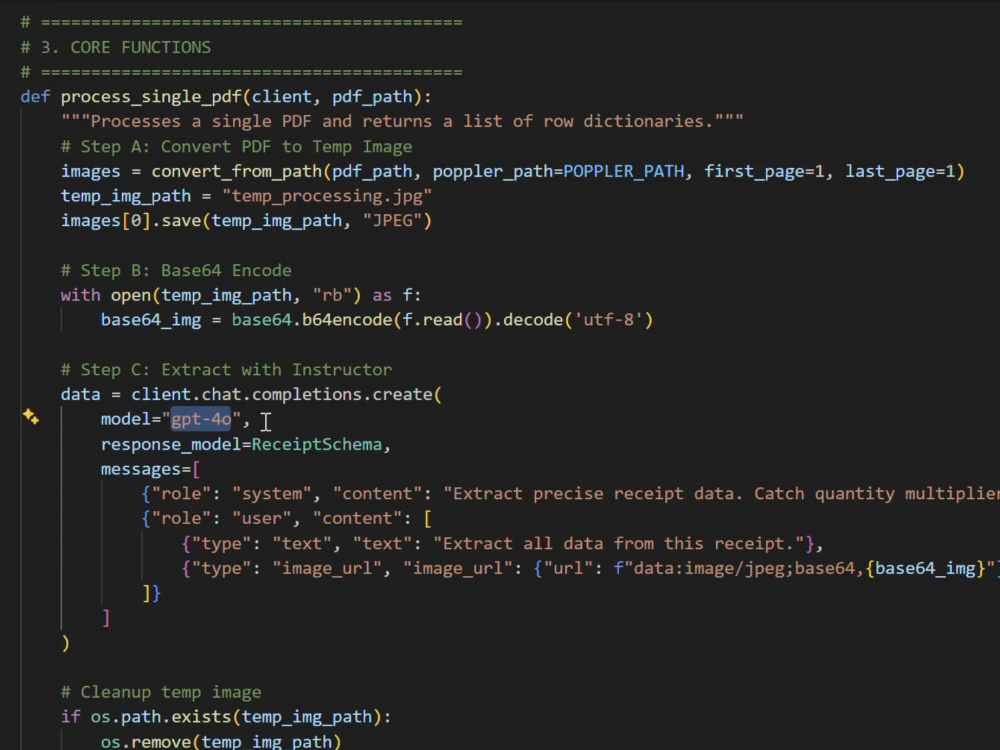Click last_page=1 argument
The height and width of the screenshot is (750, 1000).
pyautogui.click(x=900, y=172)
